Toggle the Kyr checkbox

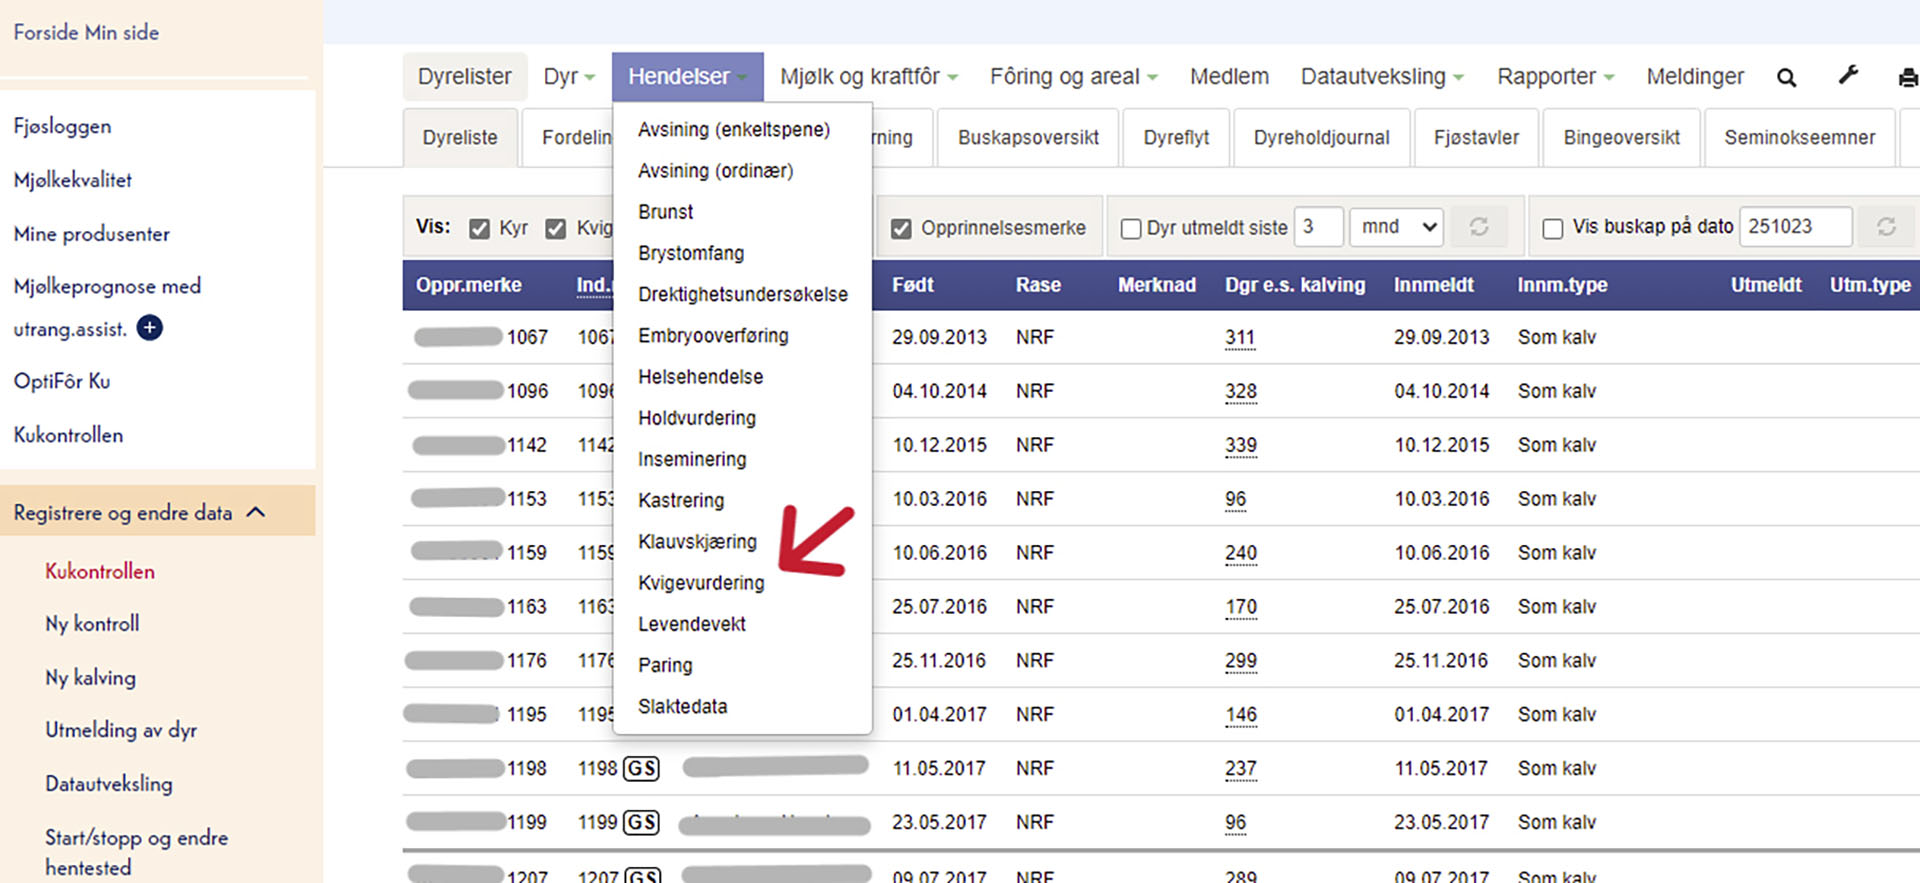pos(480,229)
